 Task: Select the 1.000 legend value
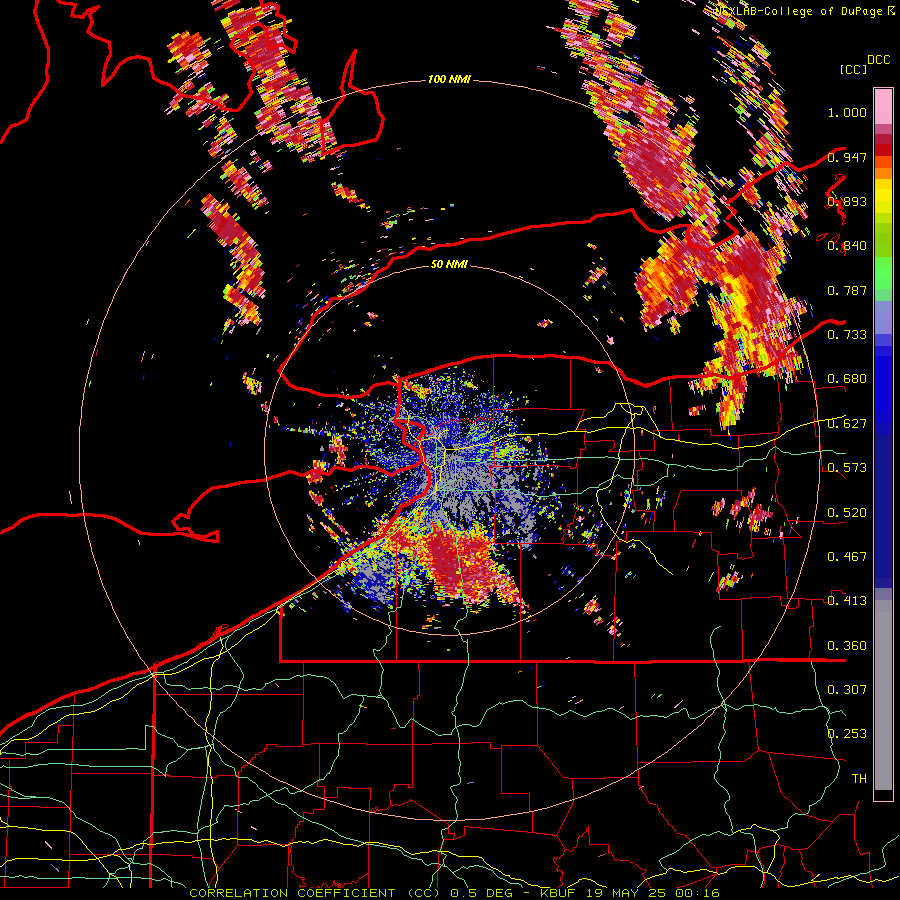pyautogui.click(x=847, y=112)
